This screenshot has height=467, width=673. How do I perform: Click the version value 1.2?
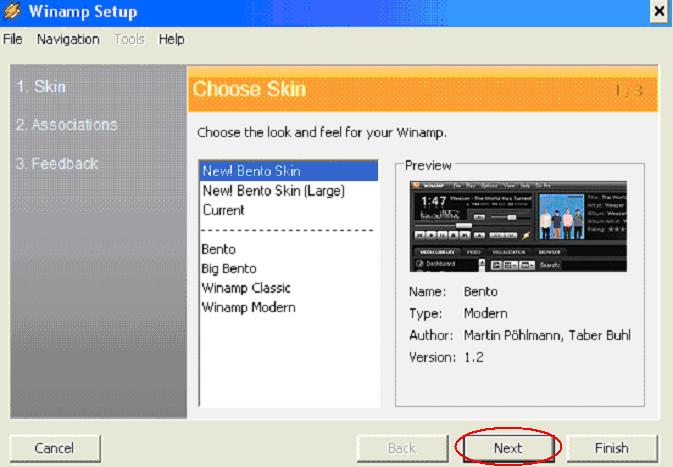(x=473, y=358)
